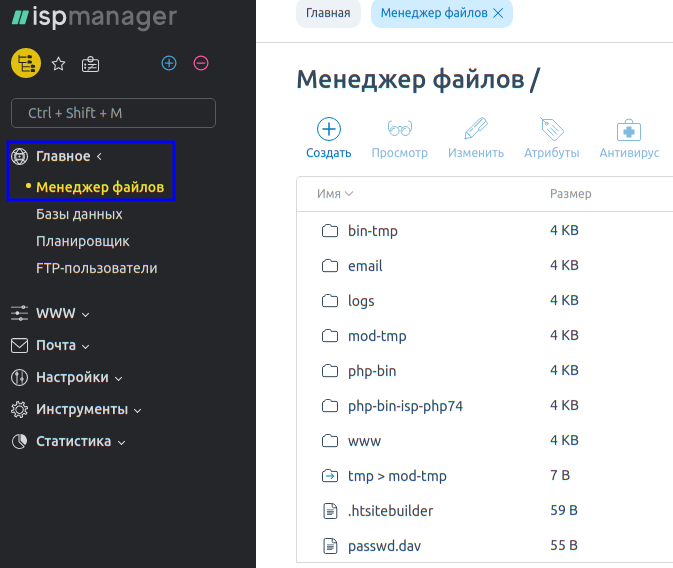Open Менеджер файлов in sidebar
The width and height of the screenshot is (673, 568).
[100, 187]
